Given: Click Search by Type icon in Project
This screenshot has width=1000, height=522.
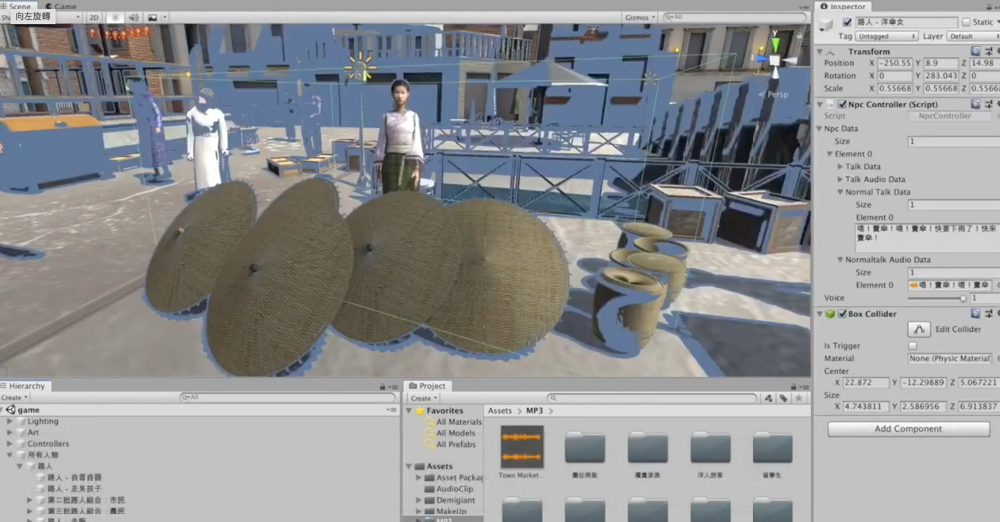Looking at the screenshot, I should tap(768, 398).
